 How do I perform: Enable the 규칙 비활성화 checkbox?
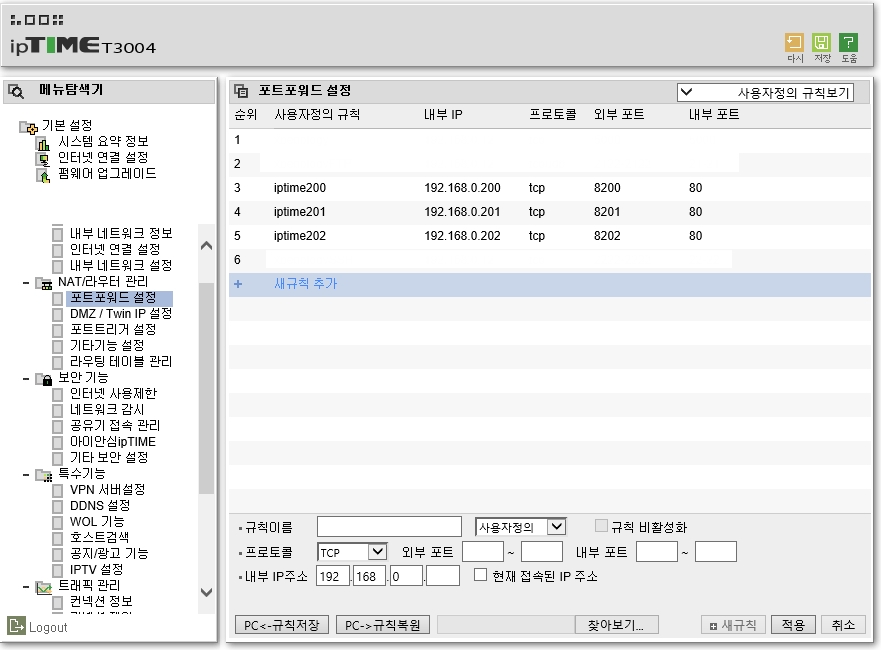point(601,526)
